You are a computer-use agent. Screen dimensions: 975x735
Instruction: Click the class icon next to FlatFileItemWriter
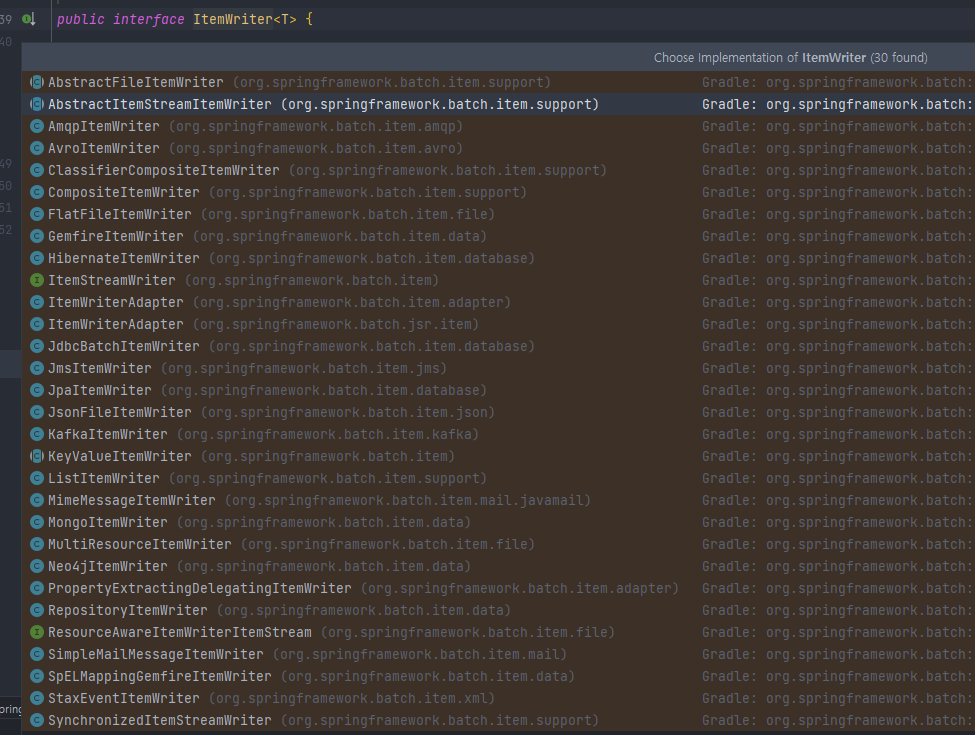(37, 215)
